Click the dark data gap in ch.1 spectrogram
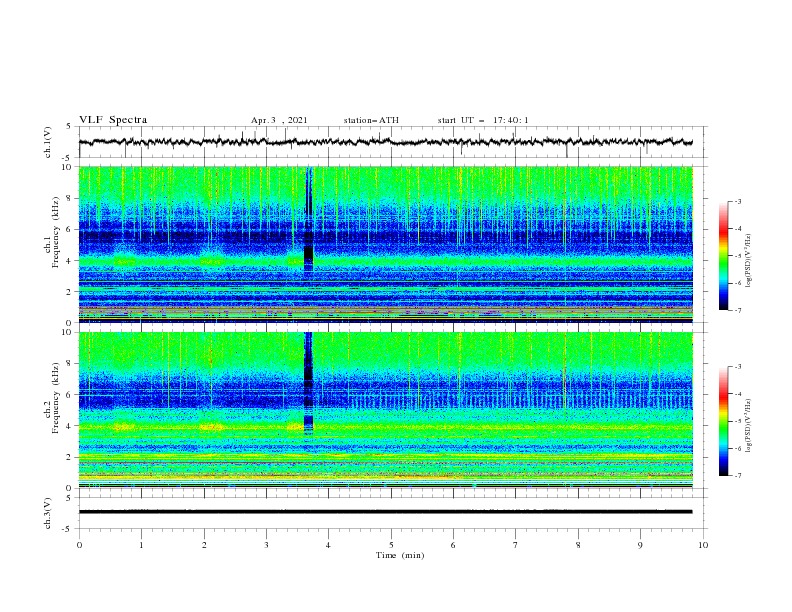This screenshot has width=792, height=612. pos(309,220)
